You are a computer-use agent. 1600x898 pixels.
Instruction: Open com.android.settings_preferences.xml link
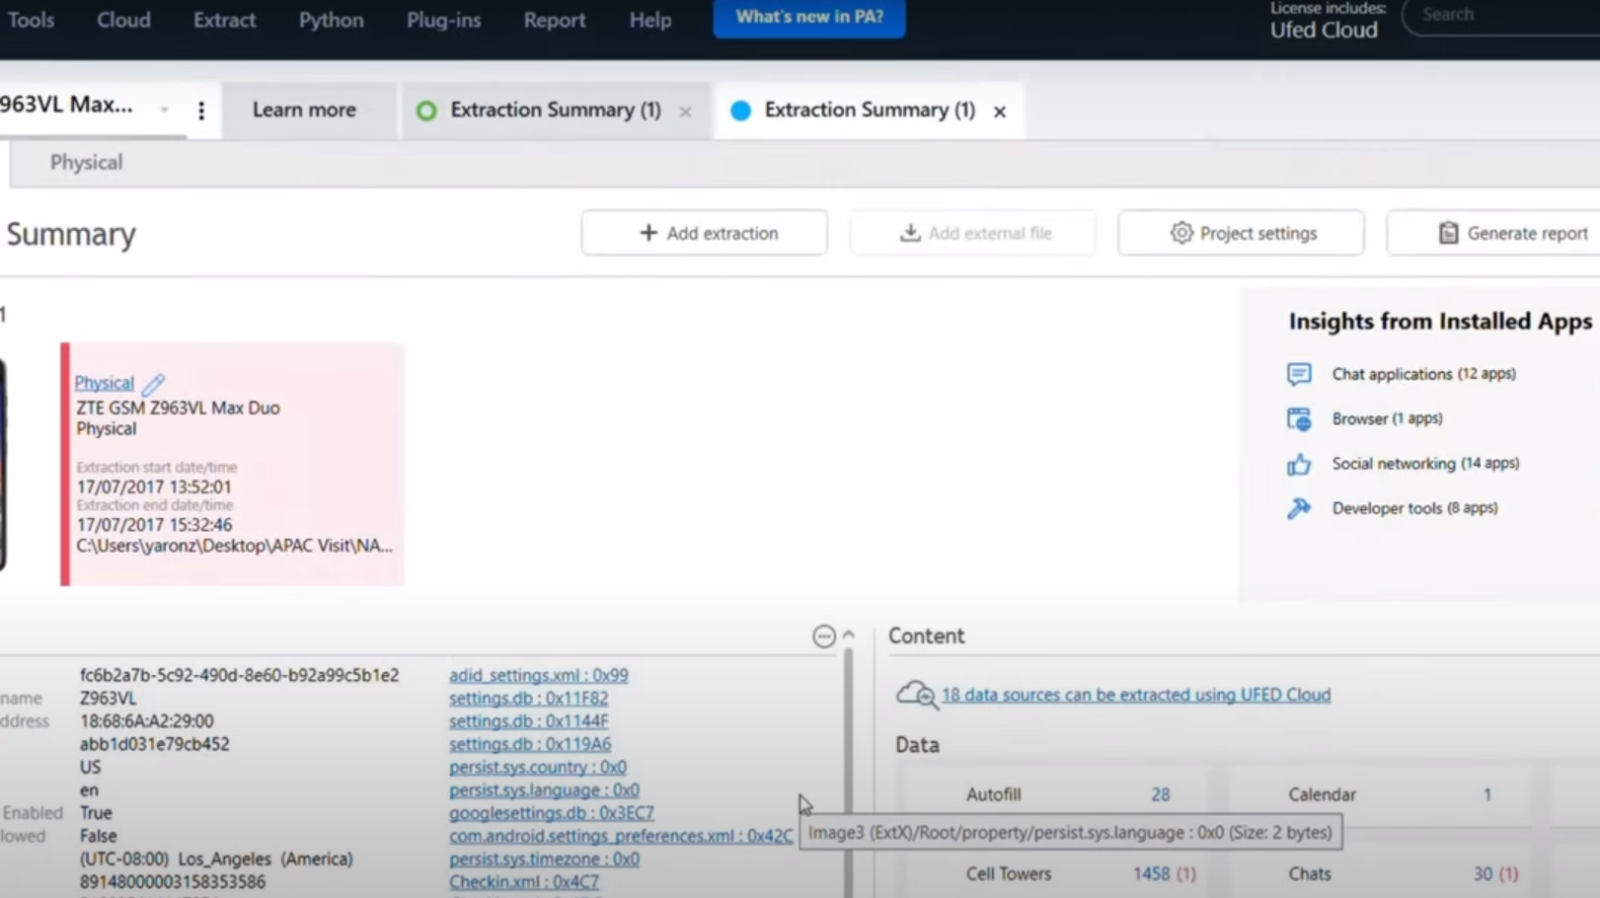point(620,836)
